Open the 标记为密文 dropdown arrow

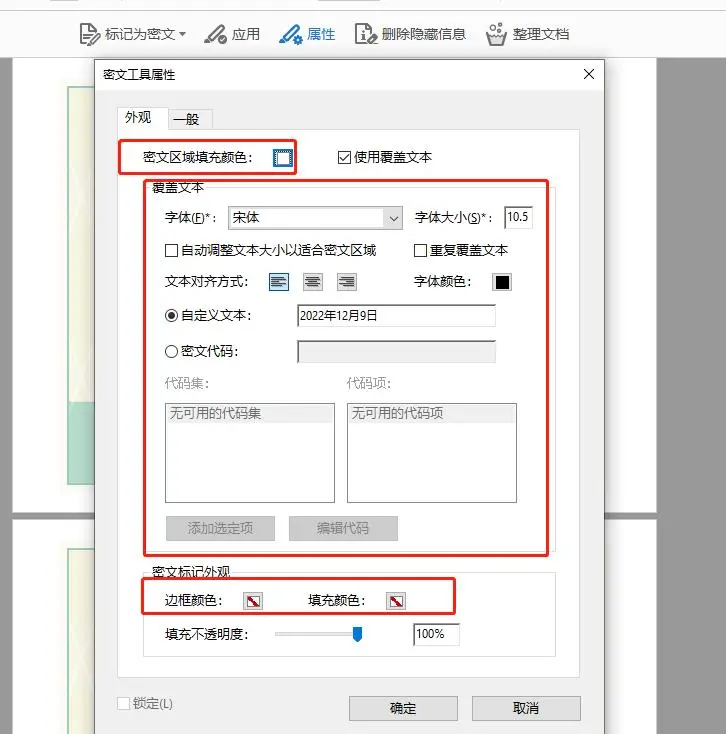tap(183, 34)
